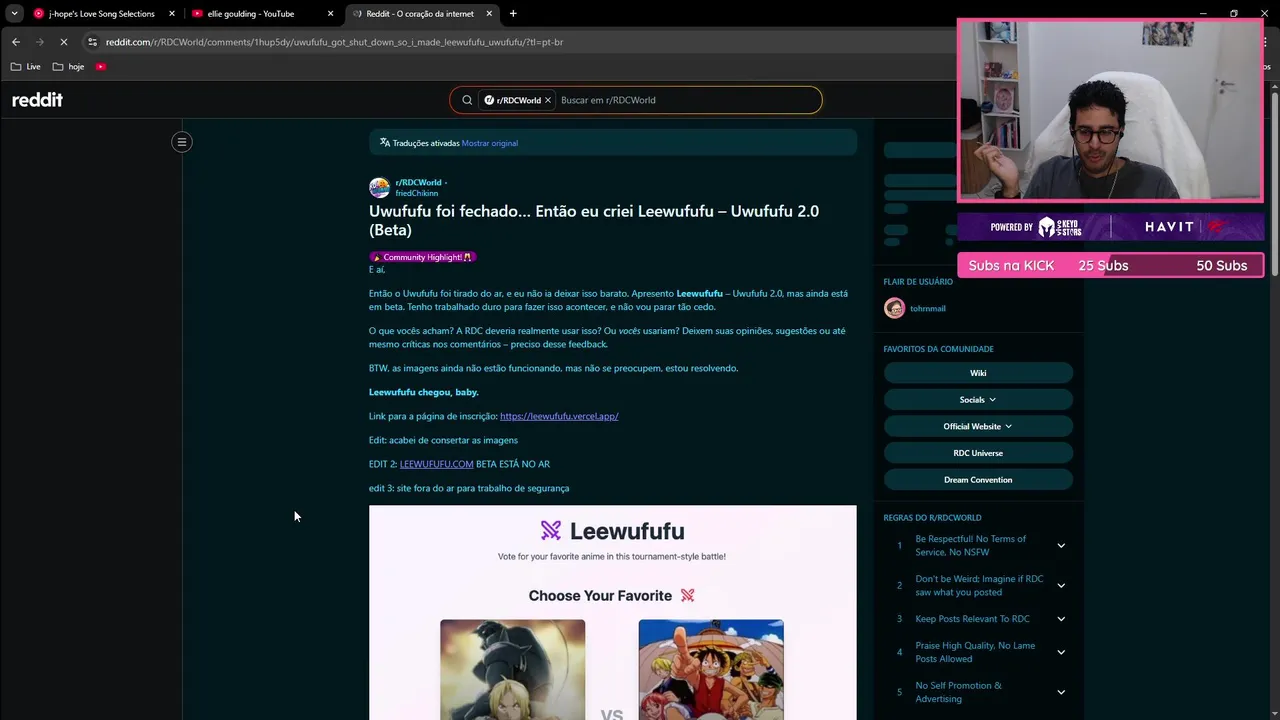Click the search magnifier icon
The image size is (1280, 720).
click(x=467, y=100)
